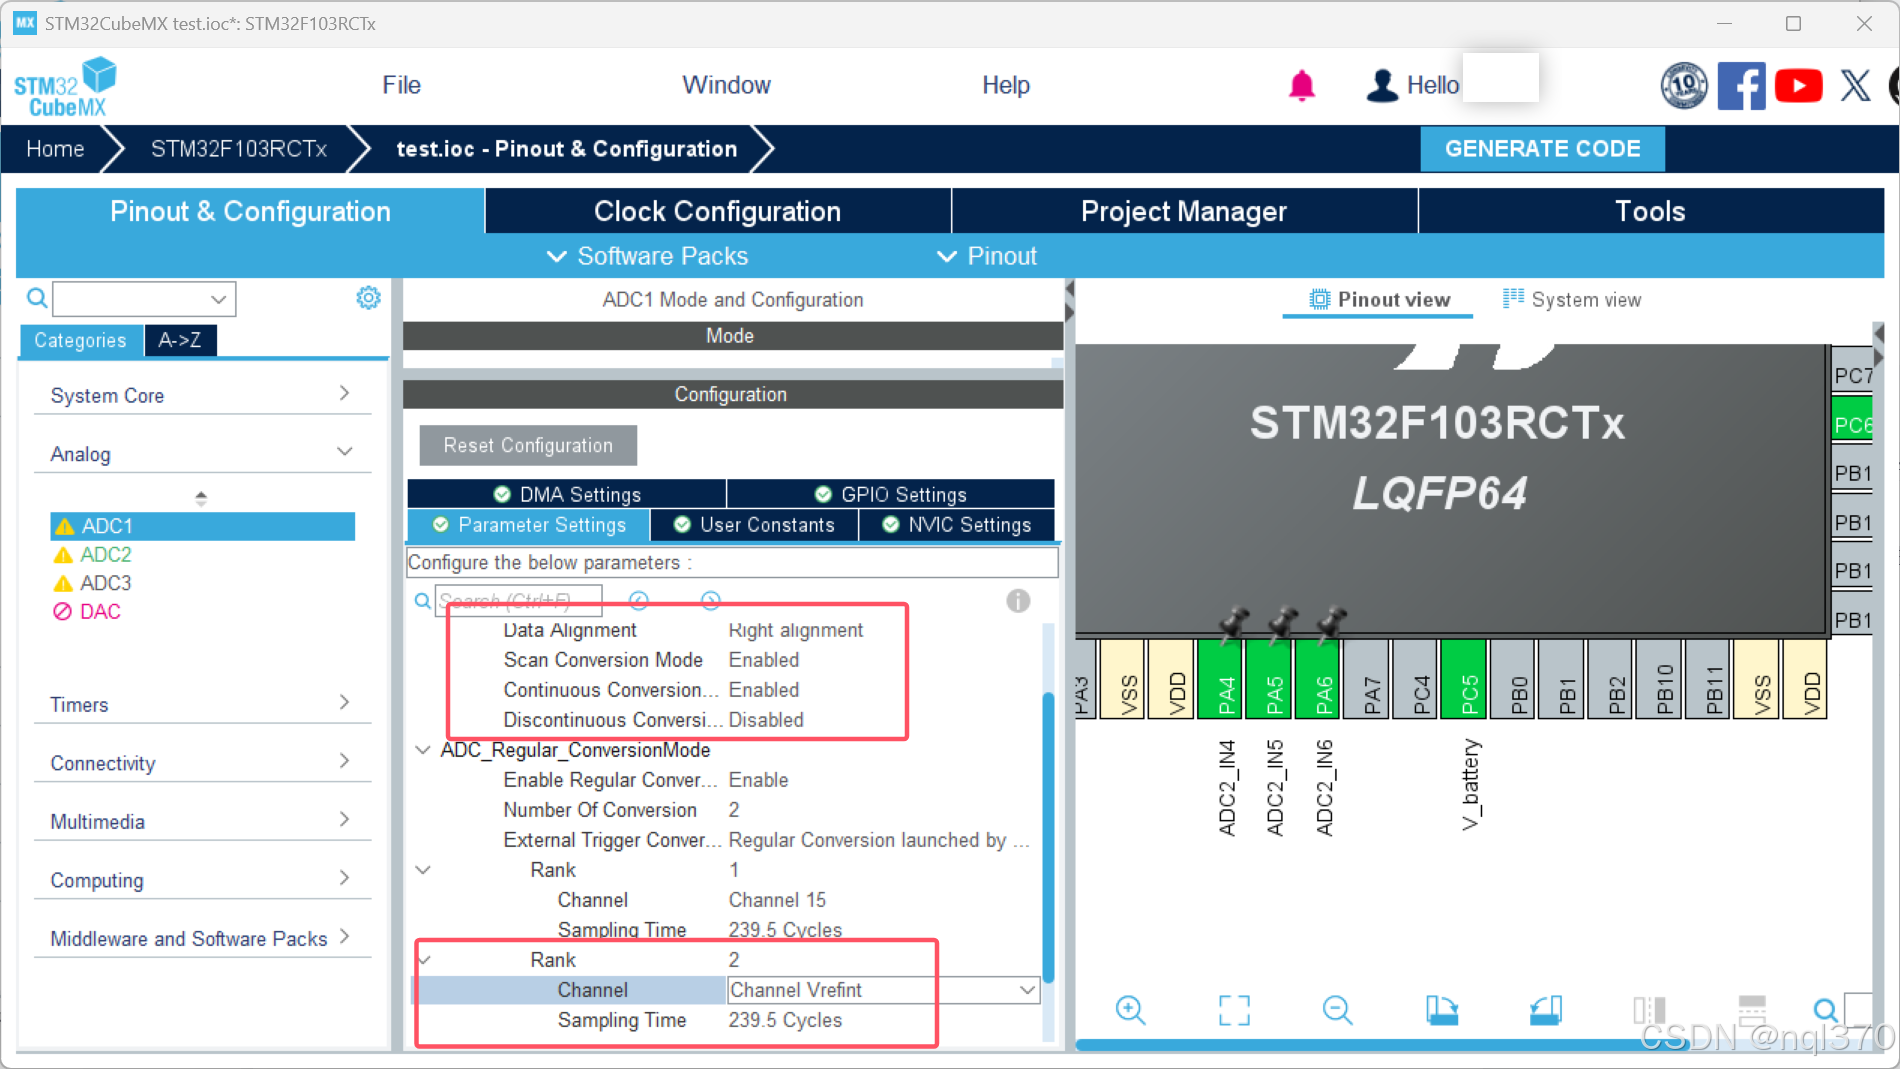
Task: Collapse the Rank 1 tree node
Action: [x=423, y=870]
